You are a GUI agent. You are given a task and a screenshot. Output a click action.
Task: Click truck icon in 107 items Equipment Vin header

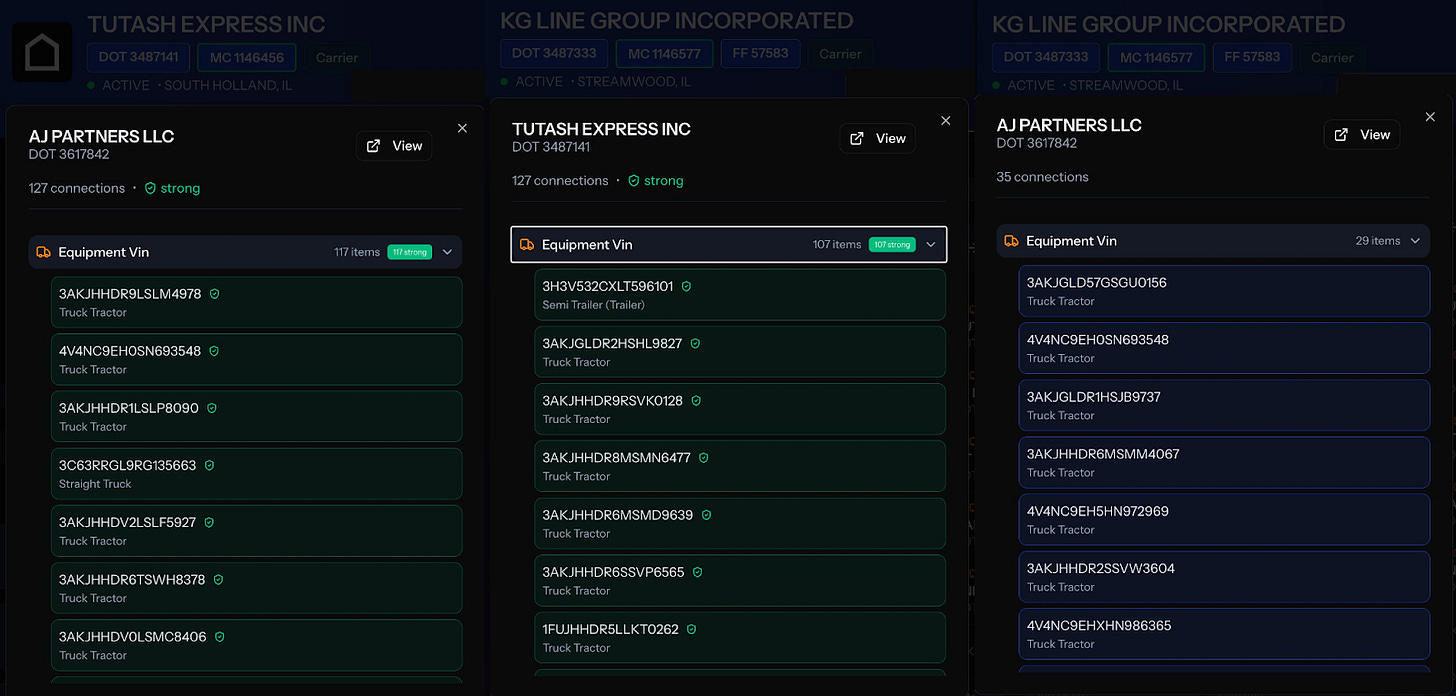(527, 244)
